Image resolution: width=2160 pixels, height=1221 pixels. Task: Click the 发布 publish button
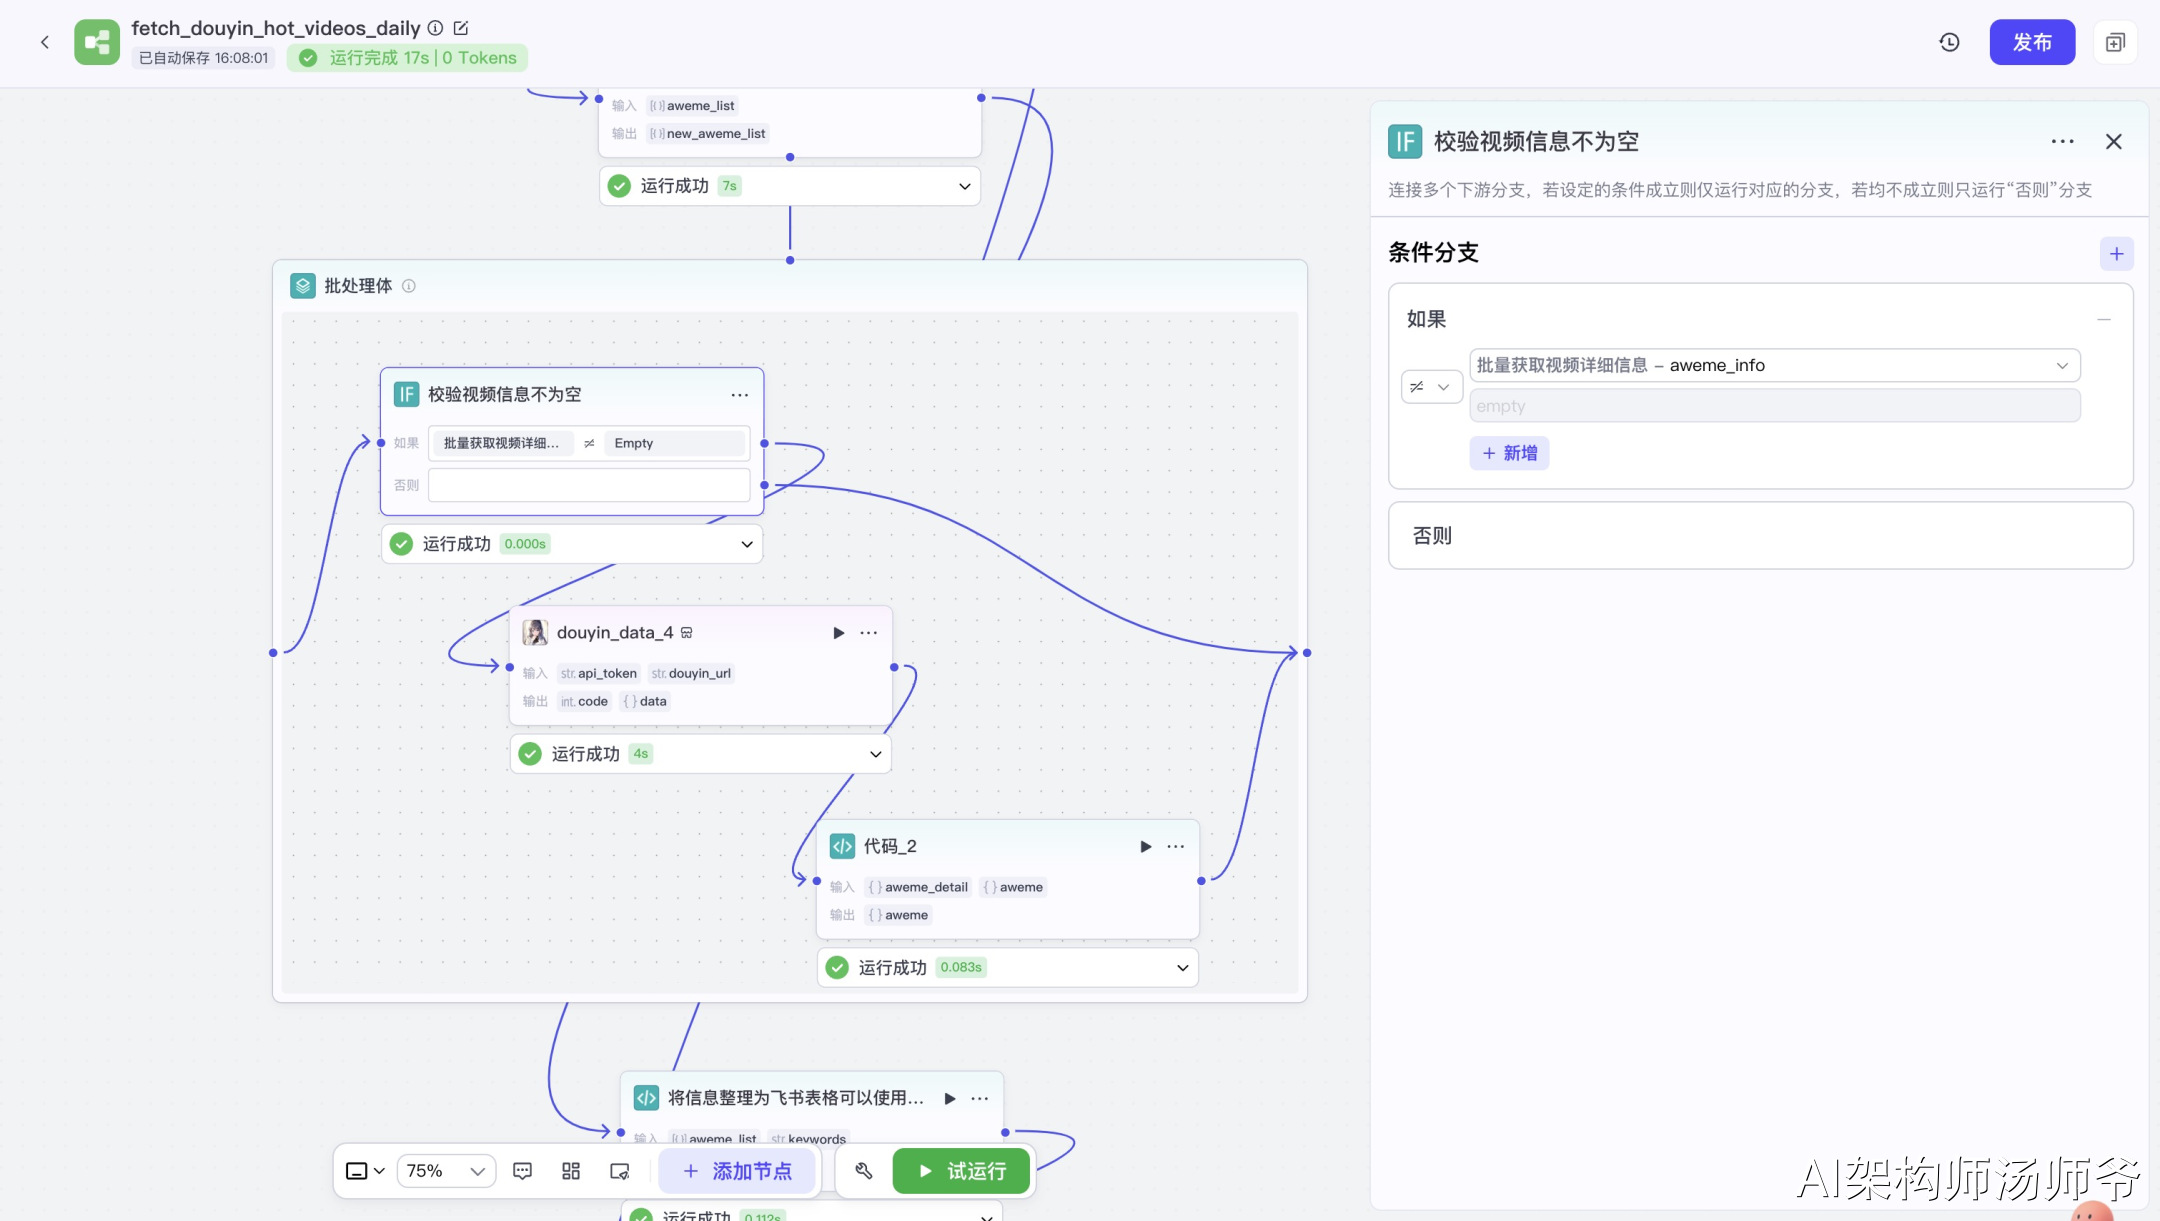tap(2031, 42)
